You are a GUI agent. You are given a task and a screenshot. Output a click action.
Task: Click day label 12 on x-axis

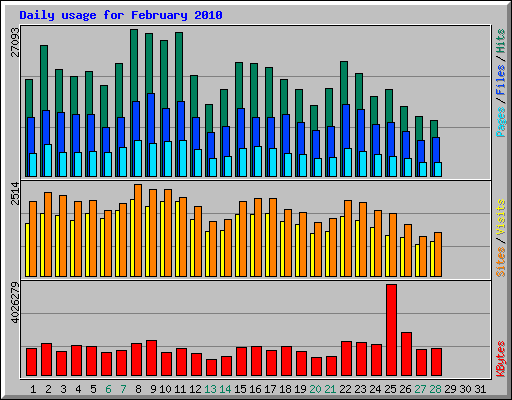point(195,389)
